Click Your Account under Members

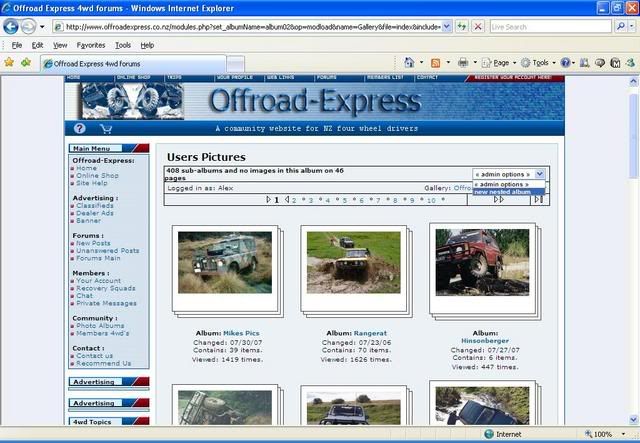click(98, 280)
